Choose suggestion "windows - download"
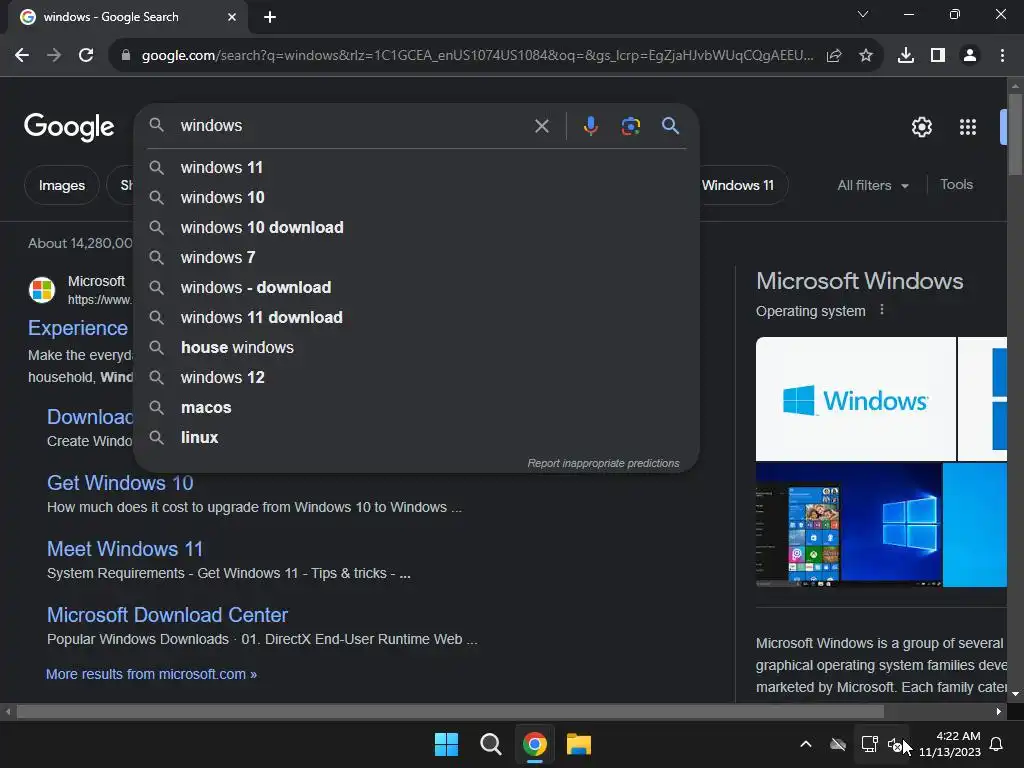The height and width of the screenshot is (768, 1024). click(x=417, y=288)
